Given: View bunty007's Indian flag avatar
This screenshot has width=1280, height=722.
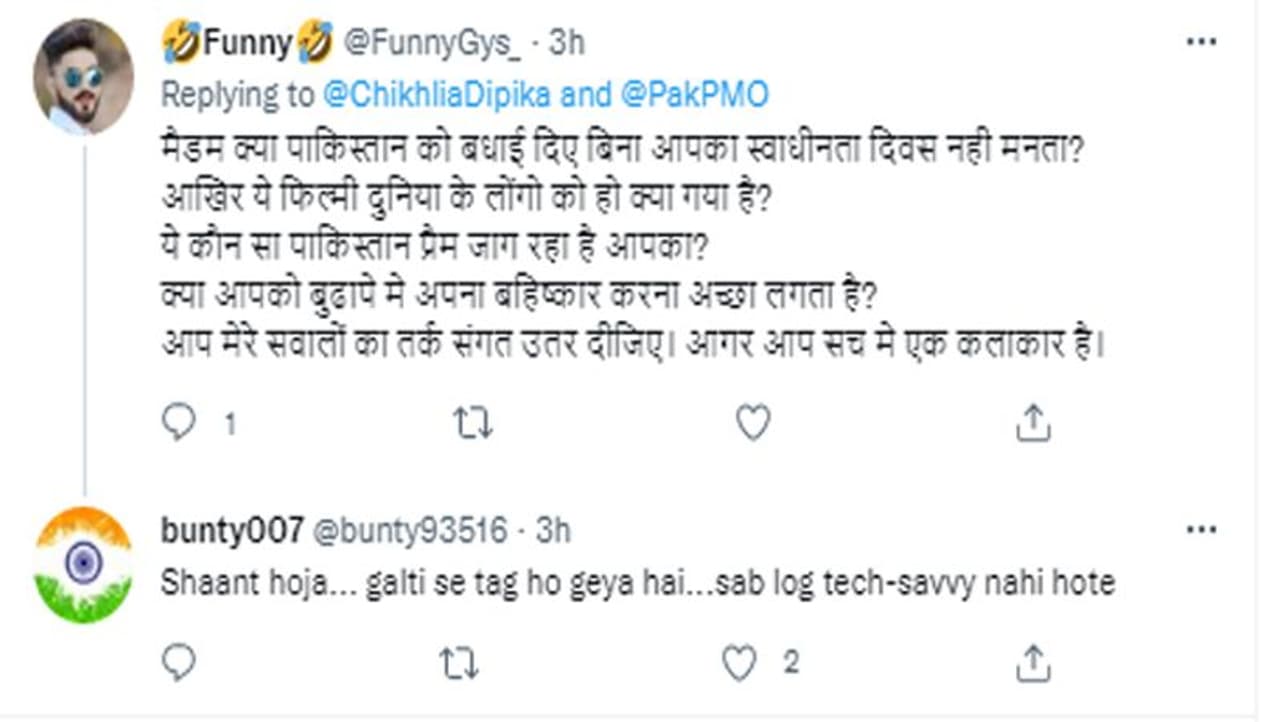Looking at the screenshot, I should (83, 565).
